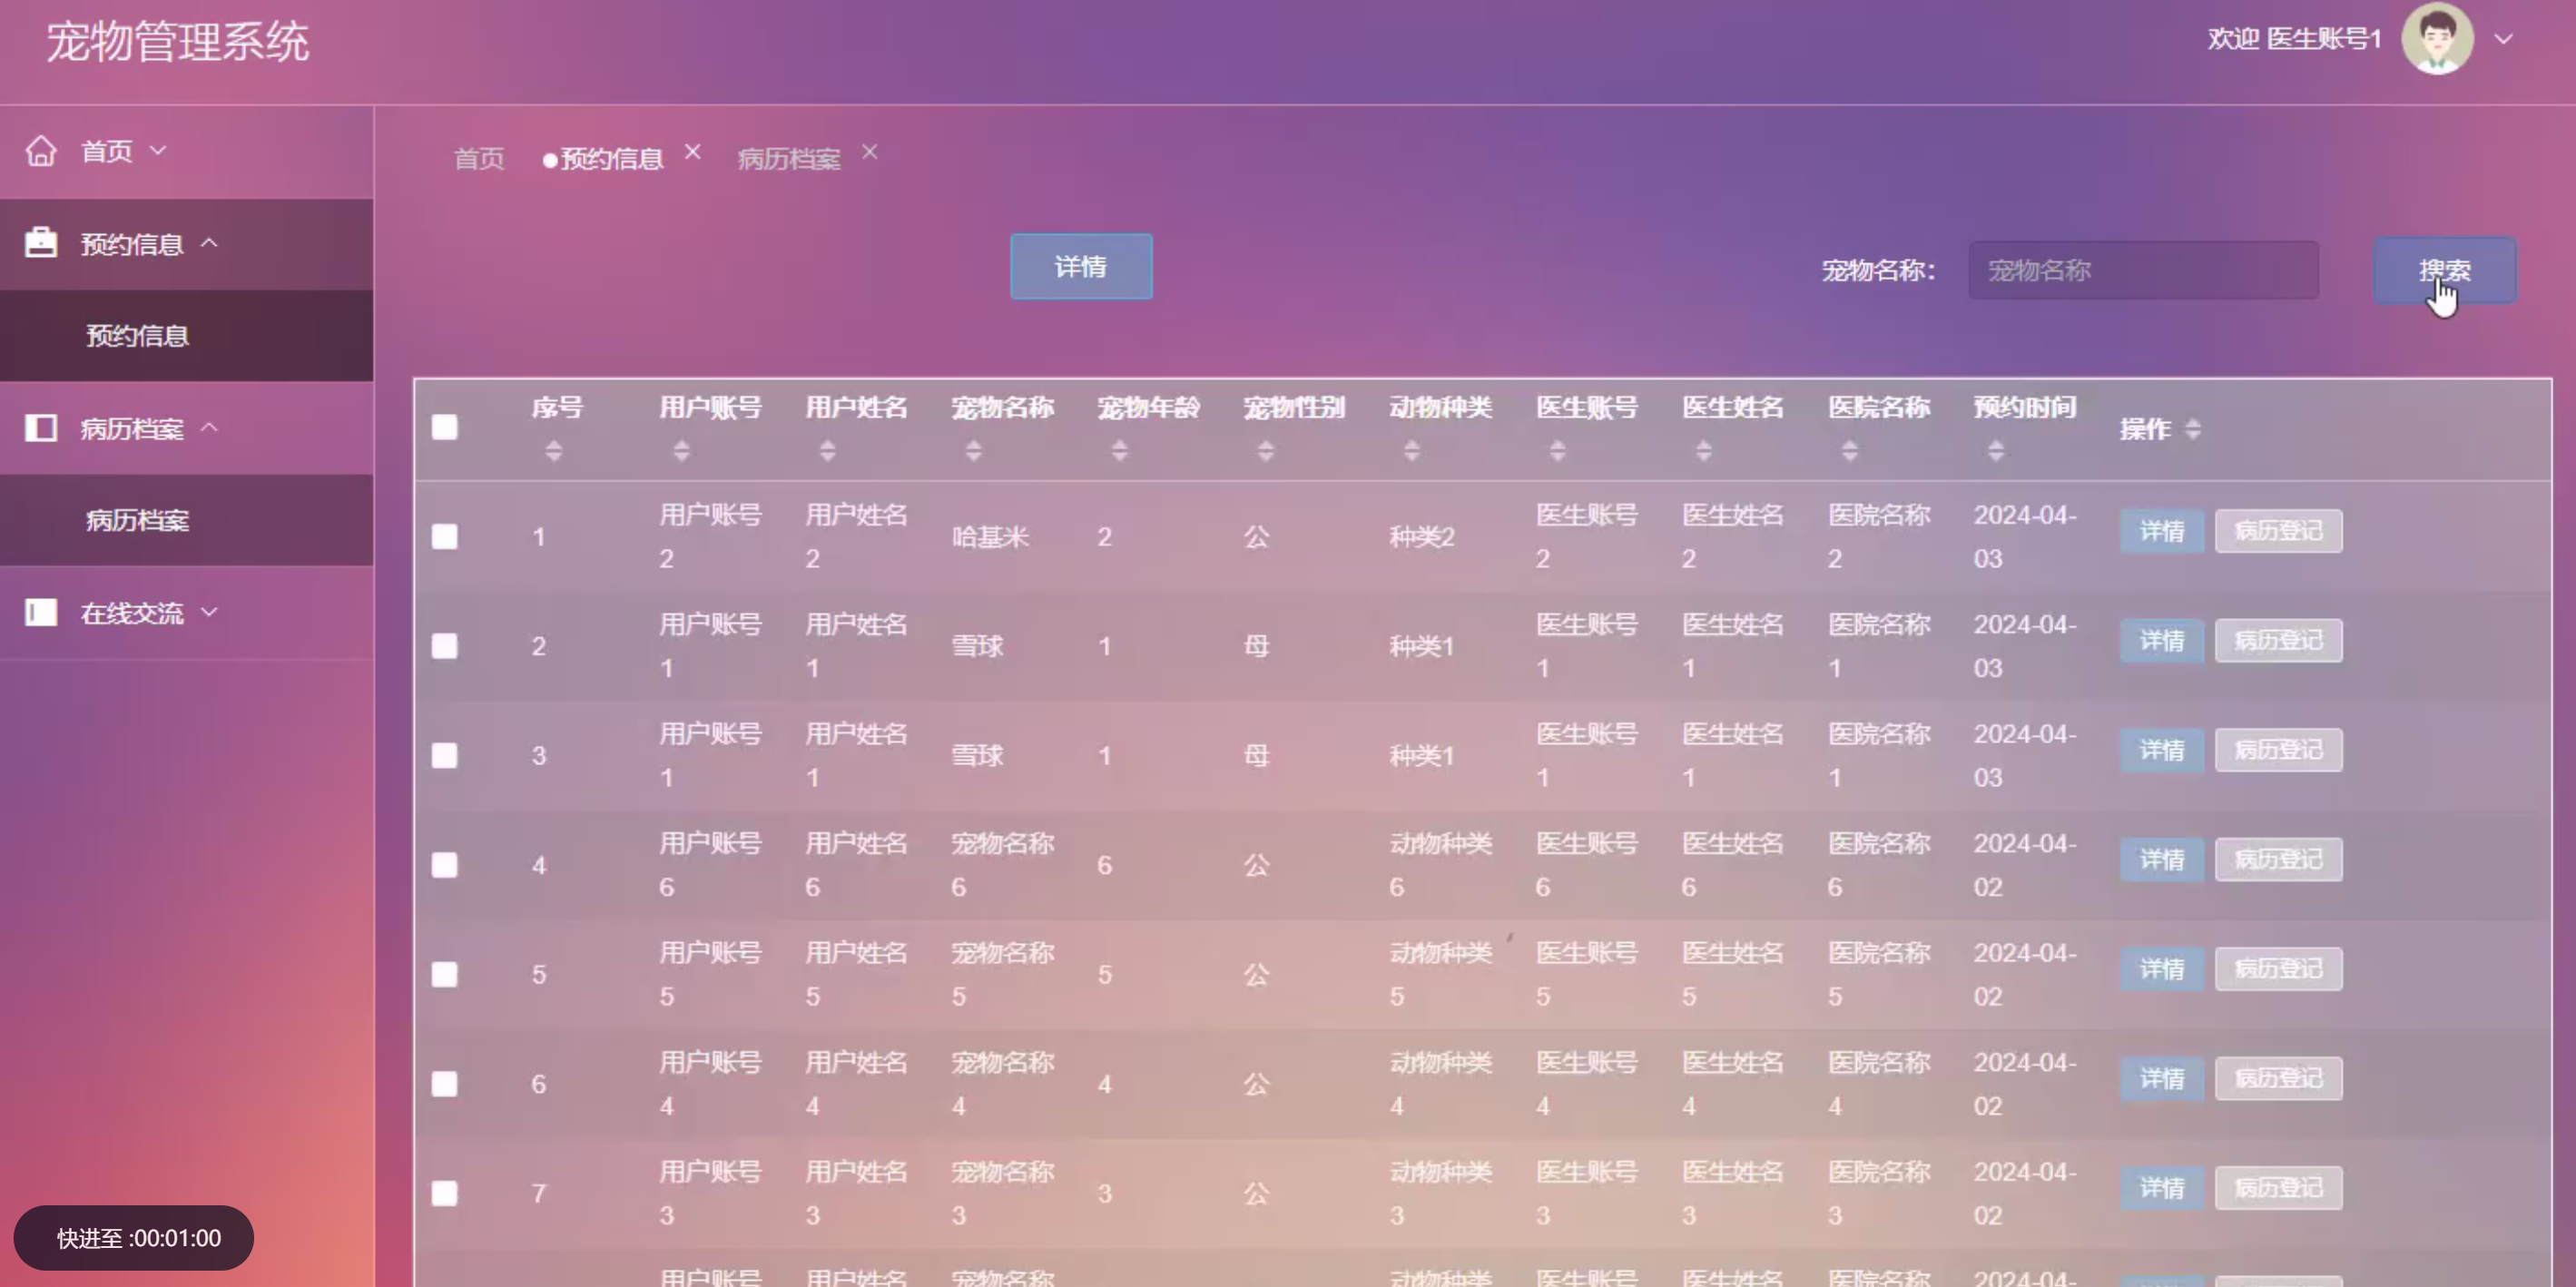Check the row 7 checkbox
This screenshot has height=1287, width=2576.
[444, 1194]
